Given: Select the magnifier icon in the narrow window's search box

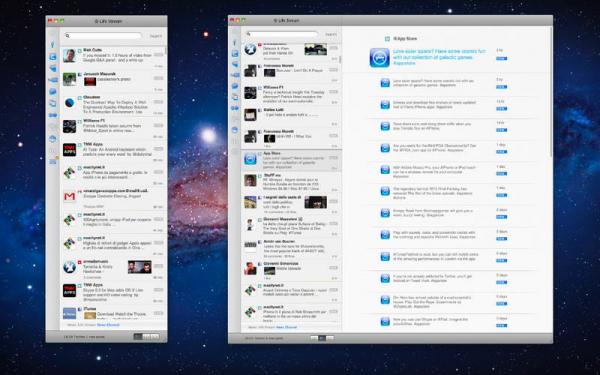Looking at the screenshot, I should point(68,36).
